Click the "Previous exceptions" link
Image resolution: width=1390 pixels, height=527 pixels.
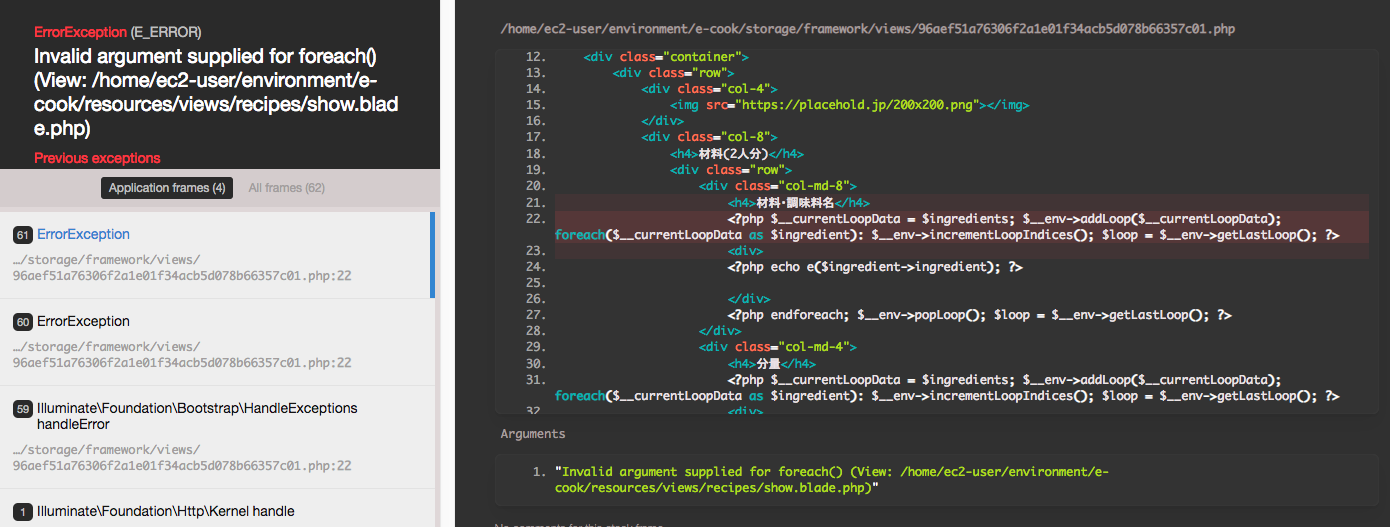coord(97,158)
